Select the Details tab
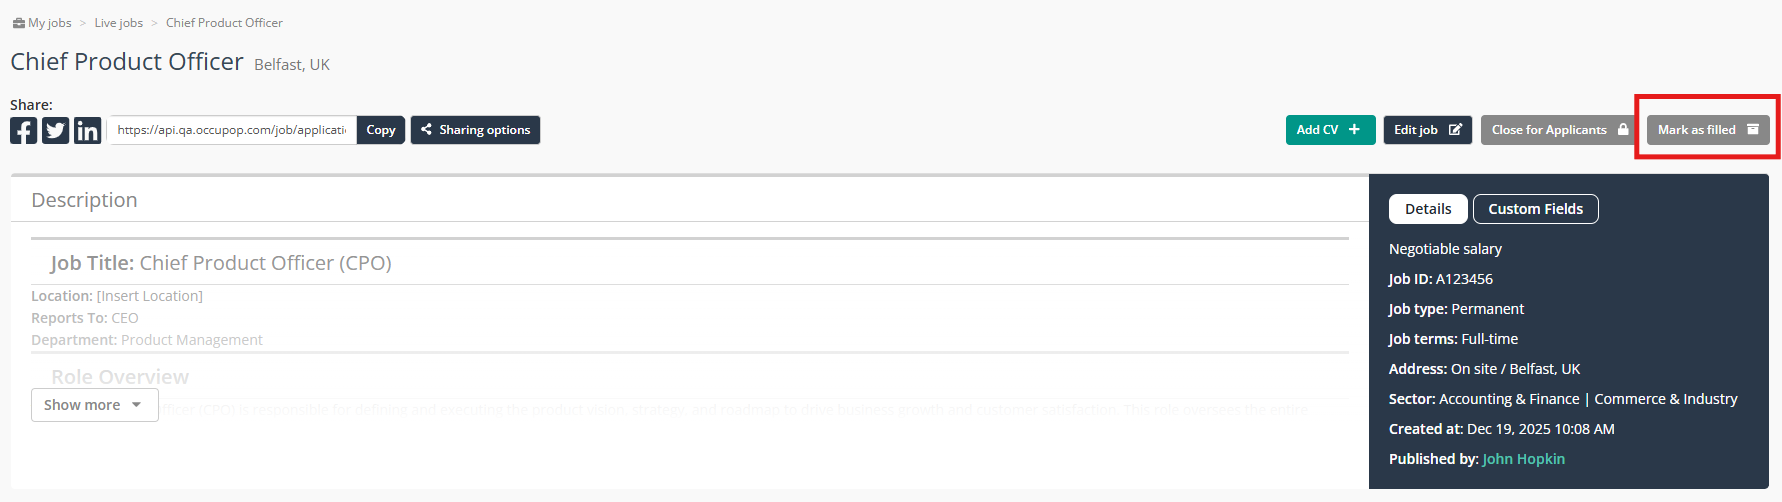The width and height of the screenshot is (1782, 502). [1428, 209]
